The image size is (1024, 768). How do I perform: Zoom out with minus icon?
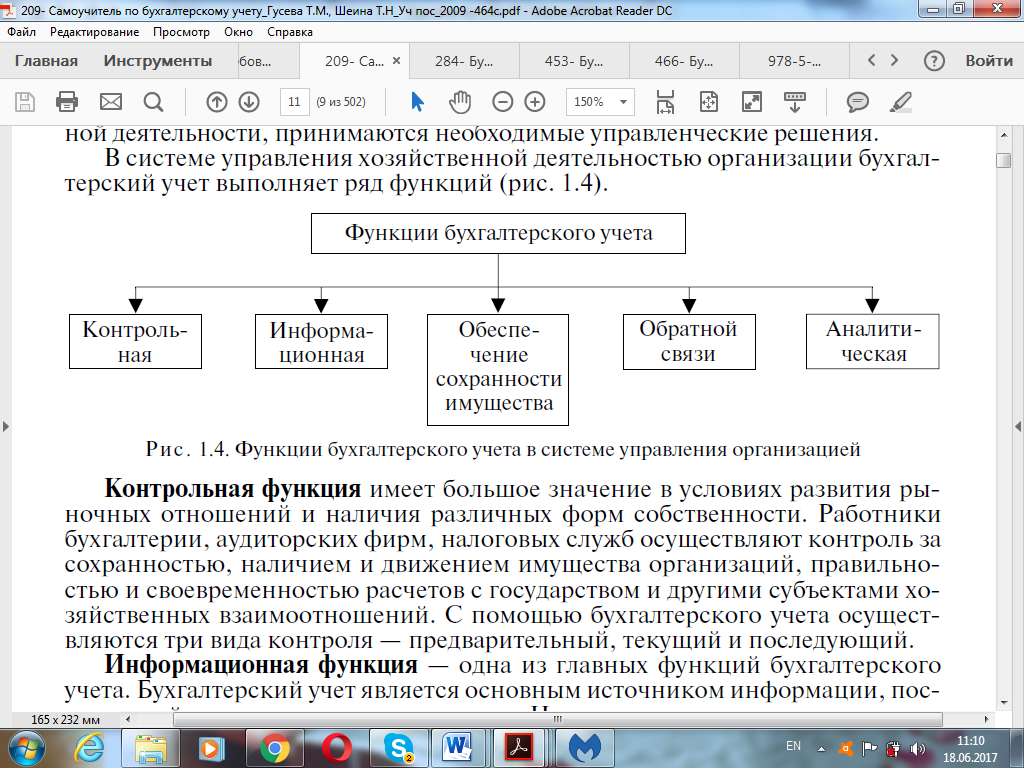502,102
